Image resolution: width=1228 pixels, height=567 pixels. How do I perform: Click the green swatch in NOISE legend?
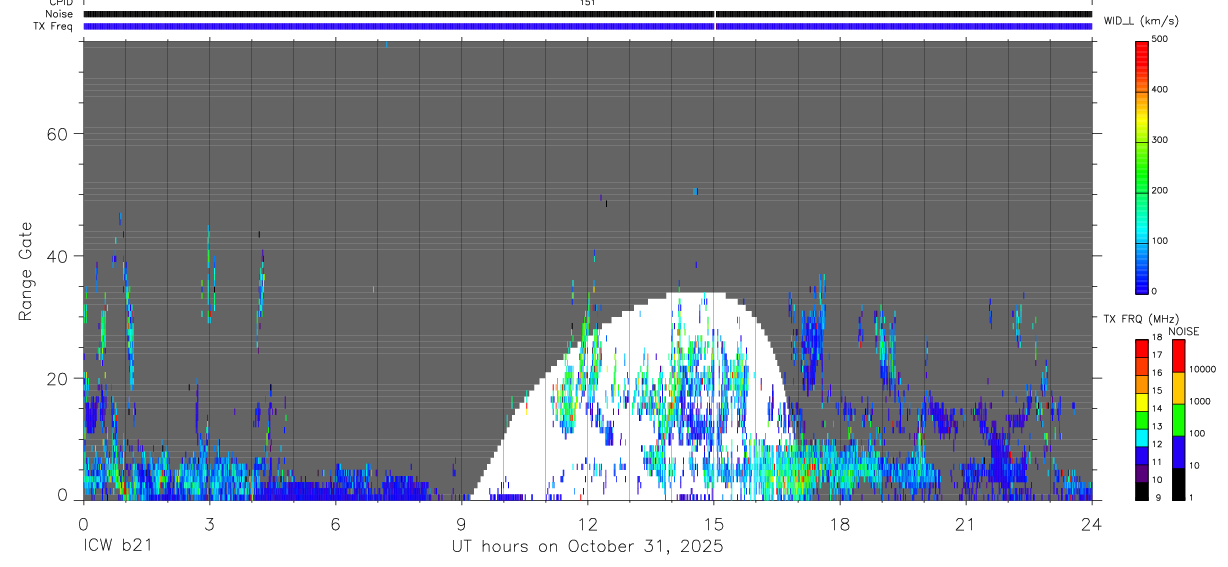[1178, 420]
